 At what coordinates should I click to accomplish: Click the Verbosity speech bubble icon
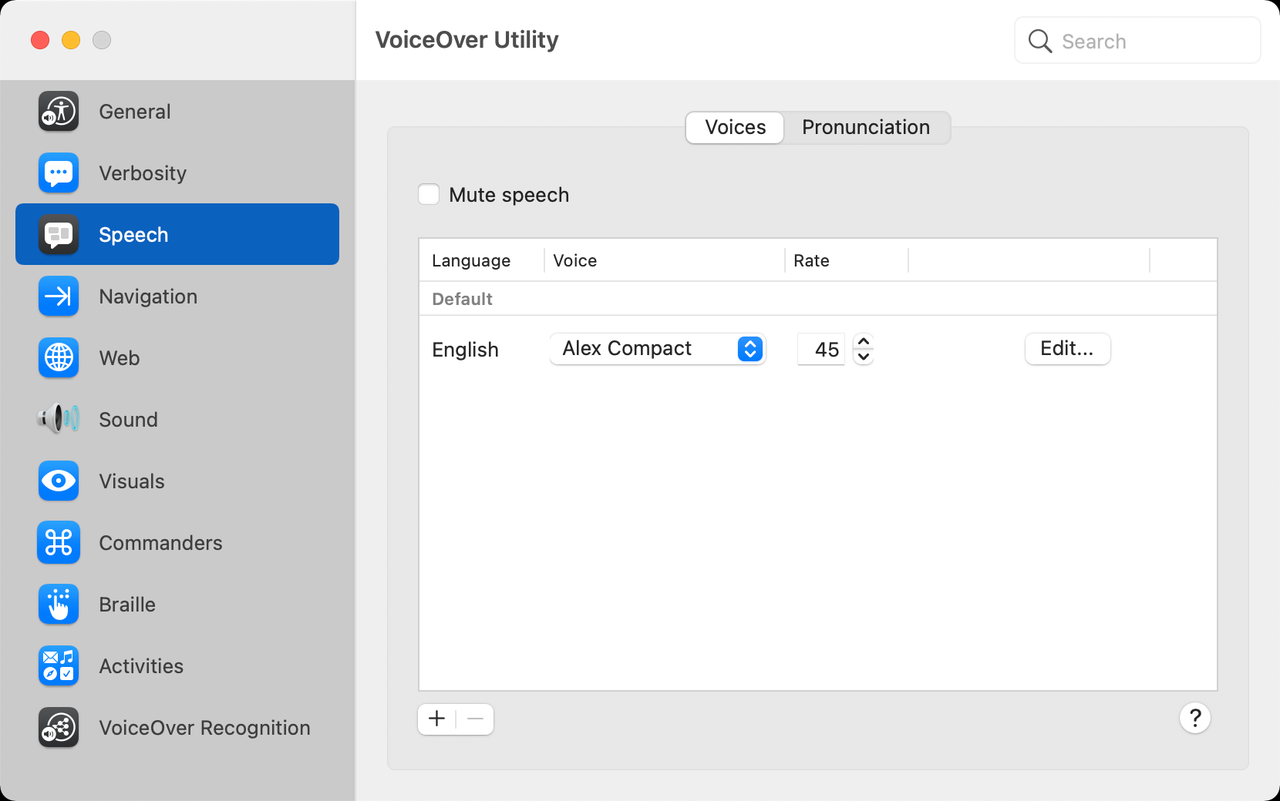59,173
